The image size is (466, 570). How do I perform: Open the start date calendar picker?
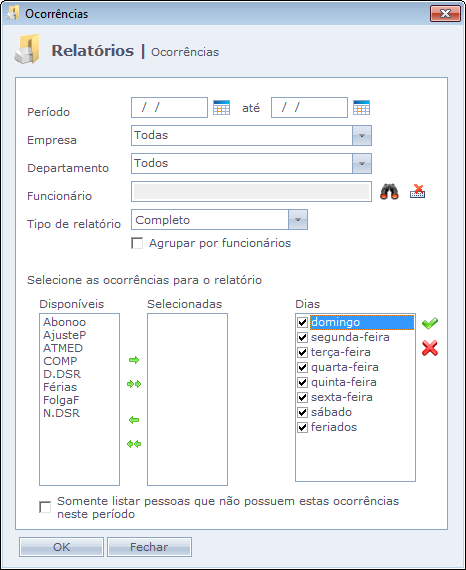221,108
